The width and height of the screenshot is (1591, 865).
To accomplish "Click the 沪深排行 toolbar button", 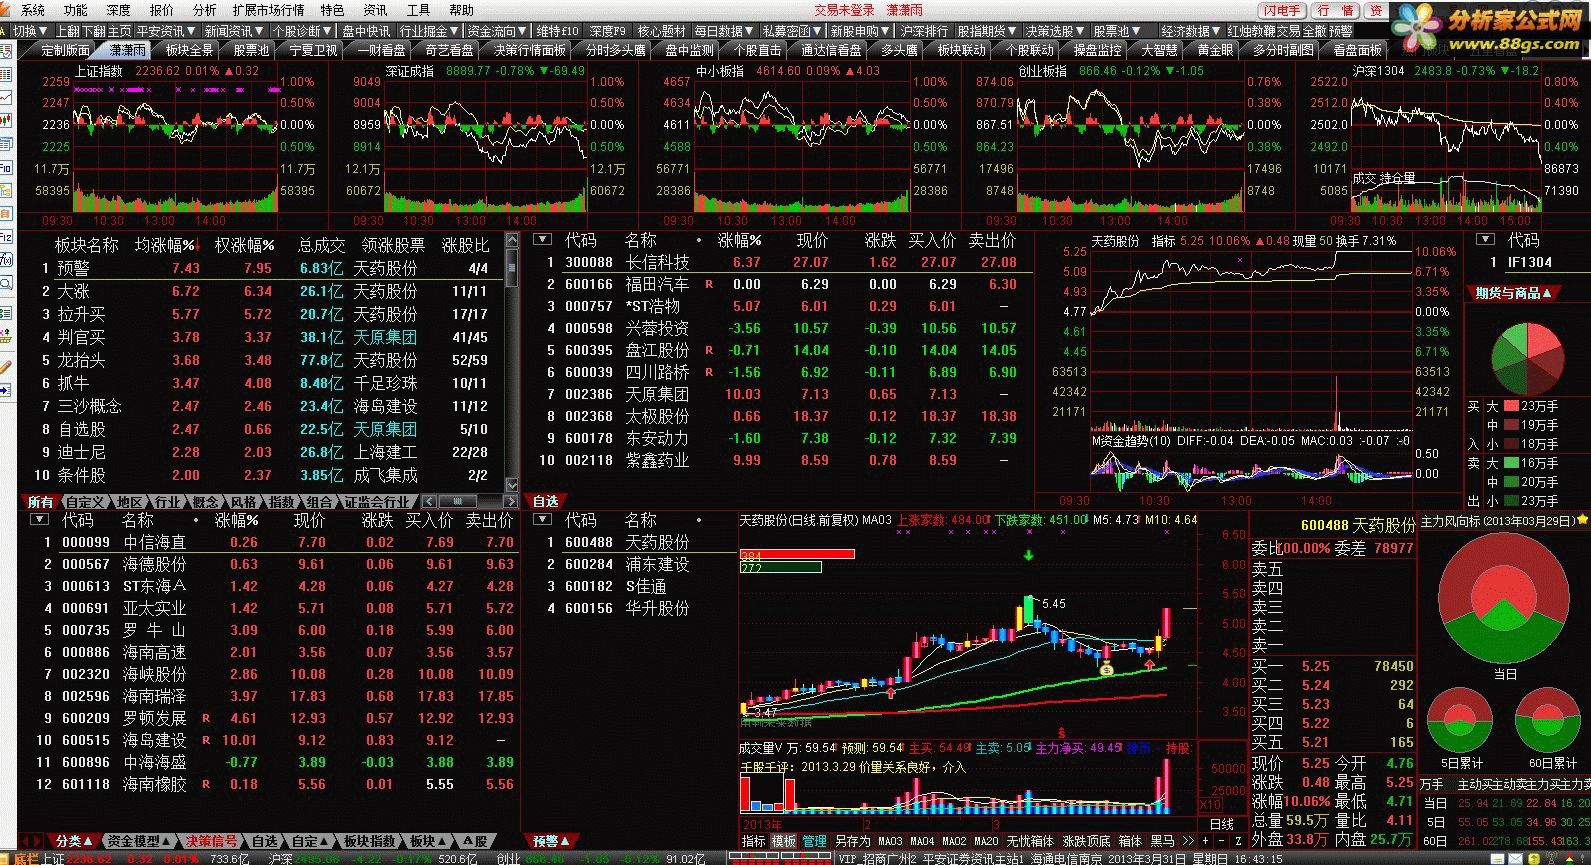I will pos(924,32).
